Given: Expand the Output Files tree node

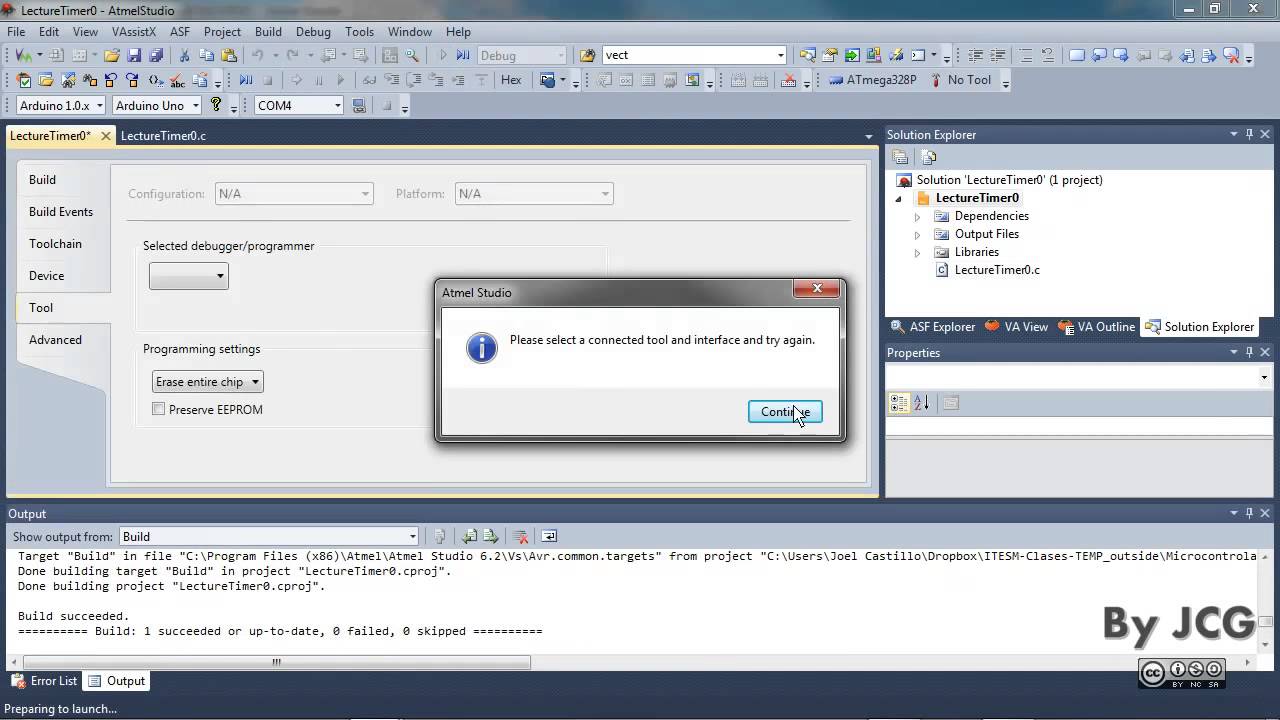Looking at the screenshot, I should [x=917, y=234].
